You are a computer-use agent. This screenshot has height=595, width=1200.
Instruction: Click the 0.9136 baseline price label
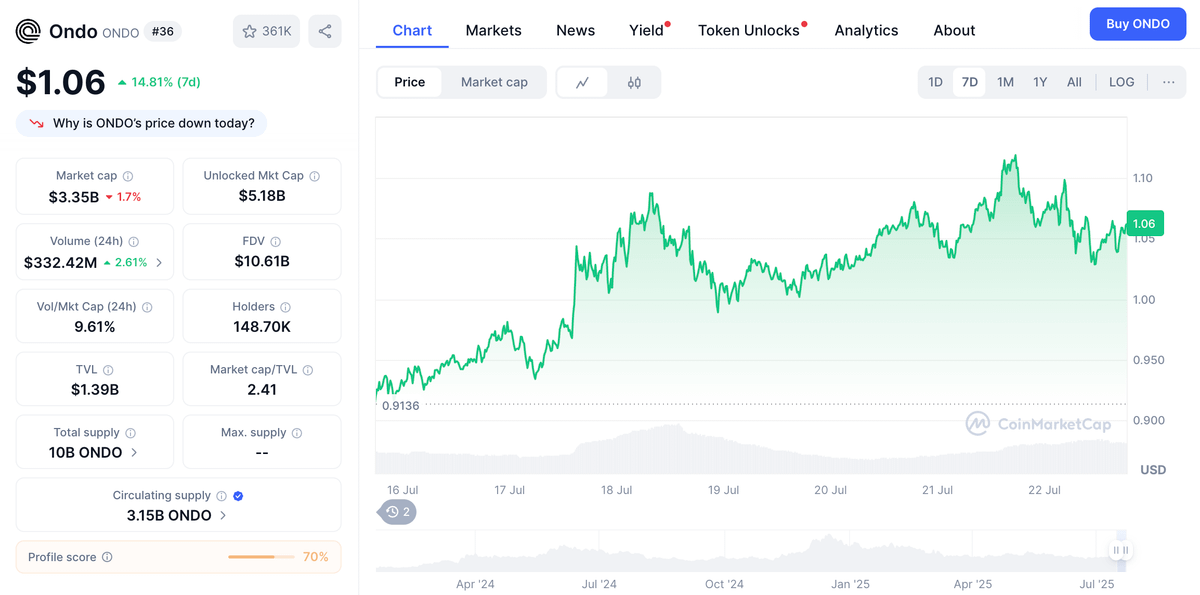click(x=401, y=406)
